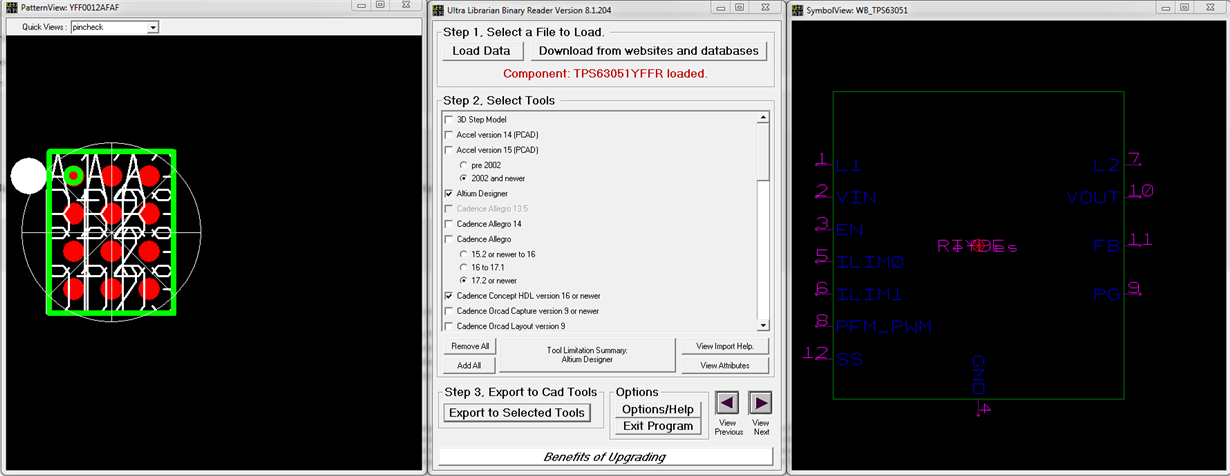1230x476 pixels.
Task: Click the PFM_PWM pin label
Action: click(x=886, y=326)
